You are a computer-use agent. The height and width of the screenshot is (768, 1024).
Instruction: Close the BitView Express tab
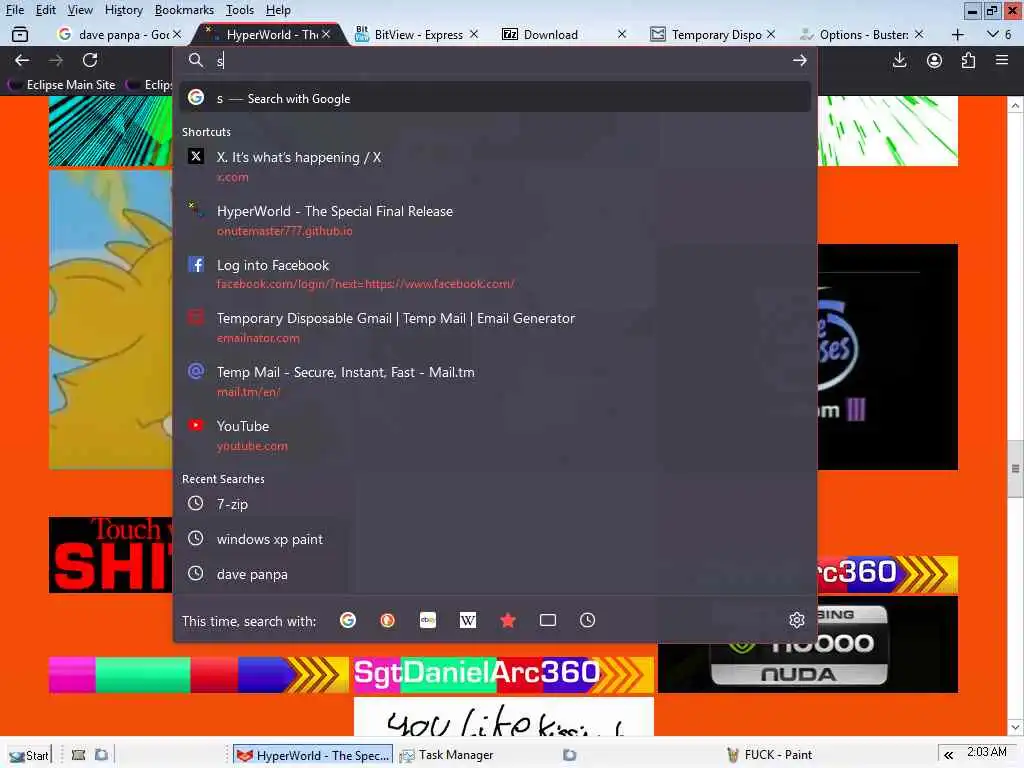(x=474, y=34)
